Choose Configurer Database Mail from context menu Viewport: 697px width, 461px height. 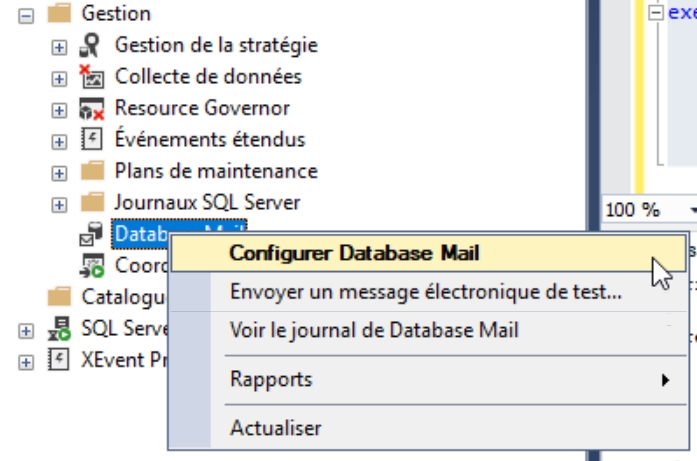click(355, 253)
